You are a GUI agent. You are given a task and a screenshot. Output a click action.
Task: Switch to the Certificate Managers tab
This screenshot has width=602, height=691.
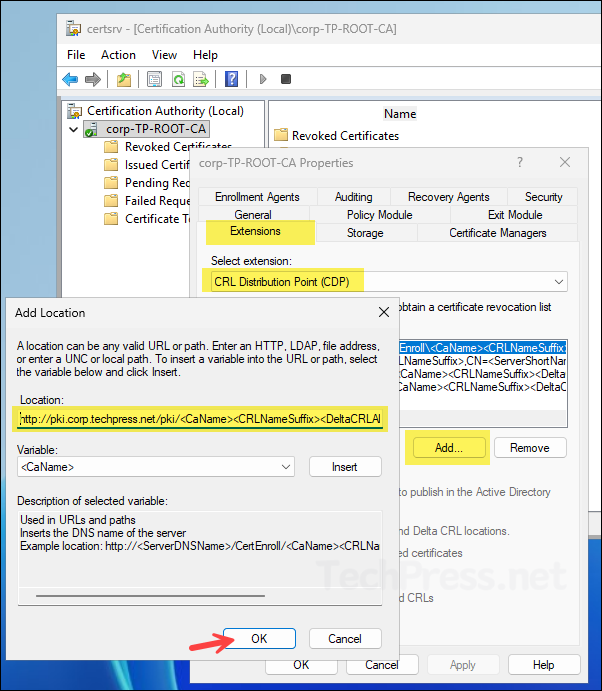coord(498,233)
